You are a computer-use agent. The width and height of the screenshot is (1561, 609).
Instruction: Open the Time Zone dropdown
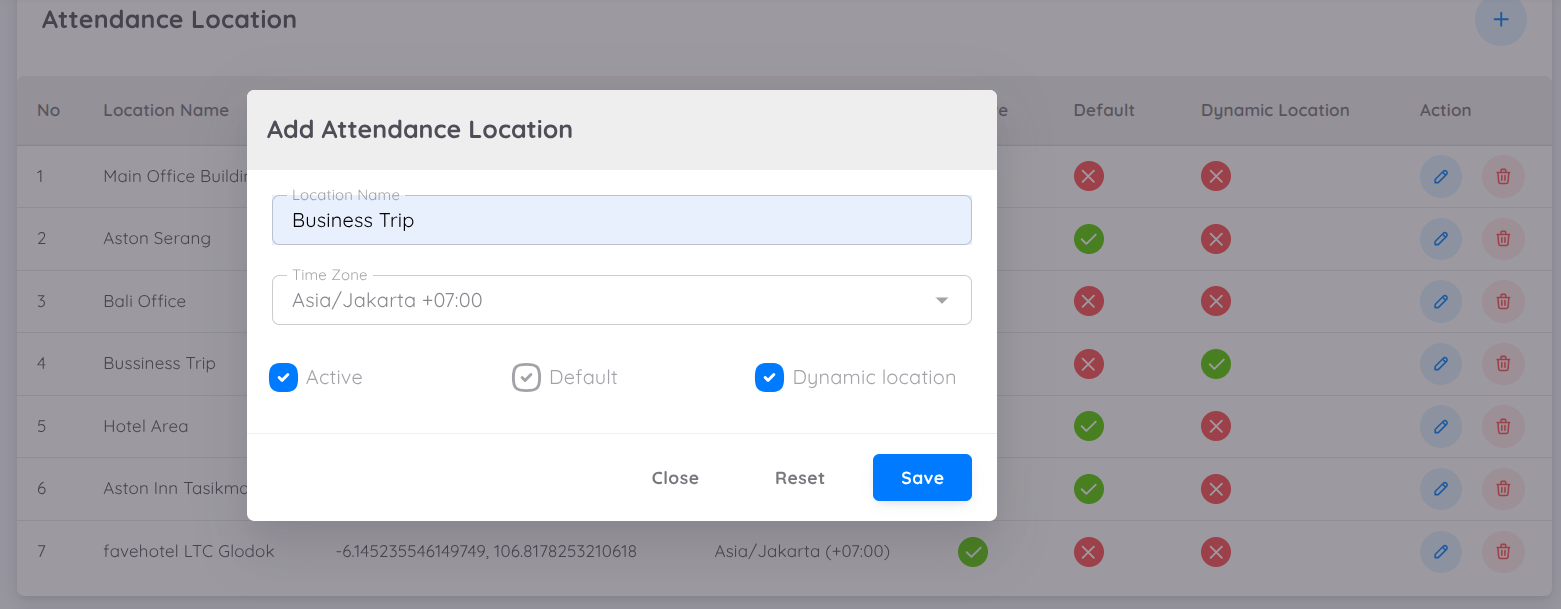pyautogui.click(x=941, y=299)
